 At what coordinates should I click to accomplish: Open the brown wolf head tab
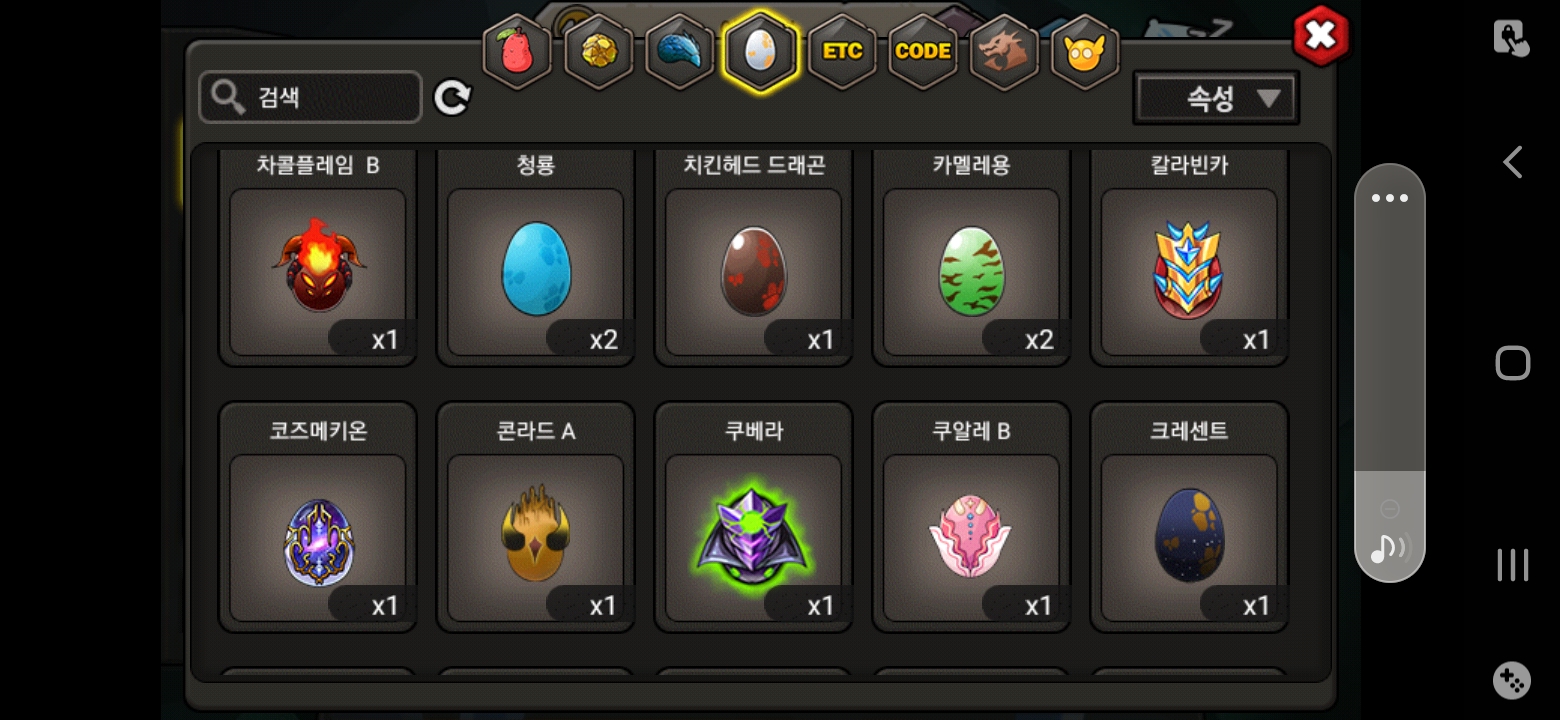(x=1004, y=52)
